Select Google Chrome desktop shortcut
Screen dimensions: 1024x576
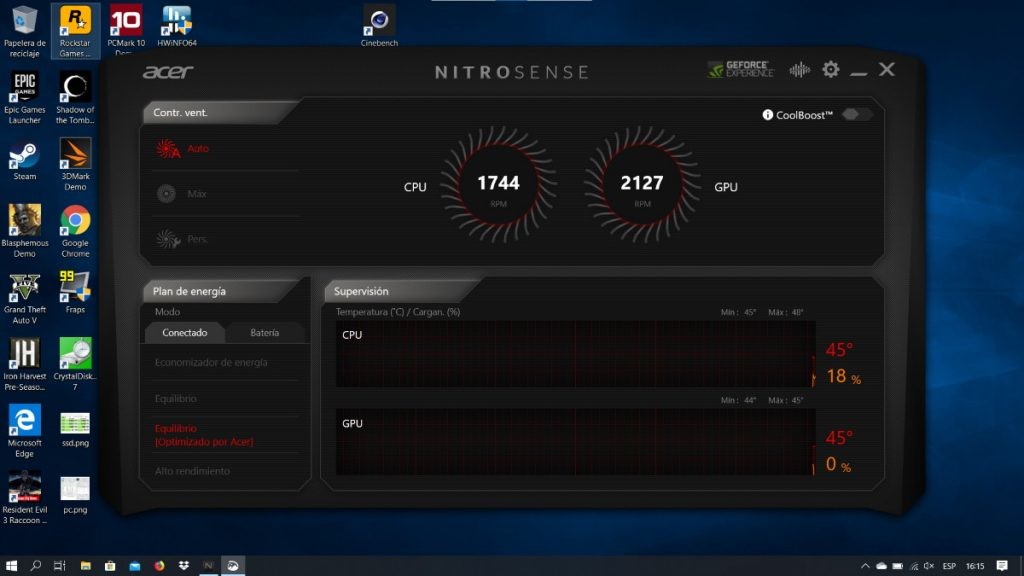coord(75,231)
